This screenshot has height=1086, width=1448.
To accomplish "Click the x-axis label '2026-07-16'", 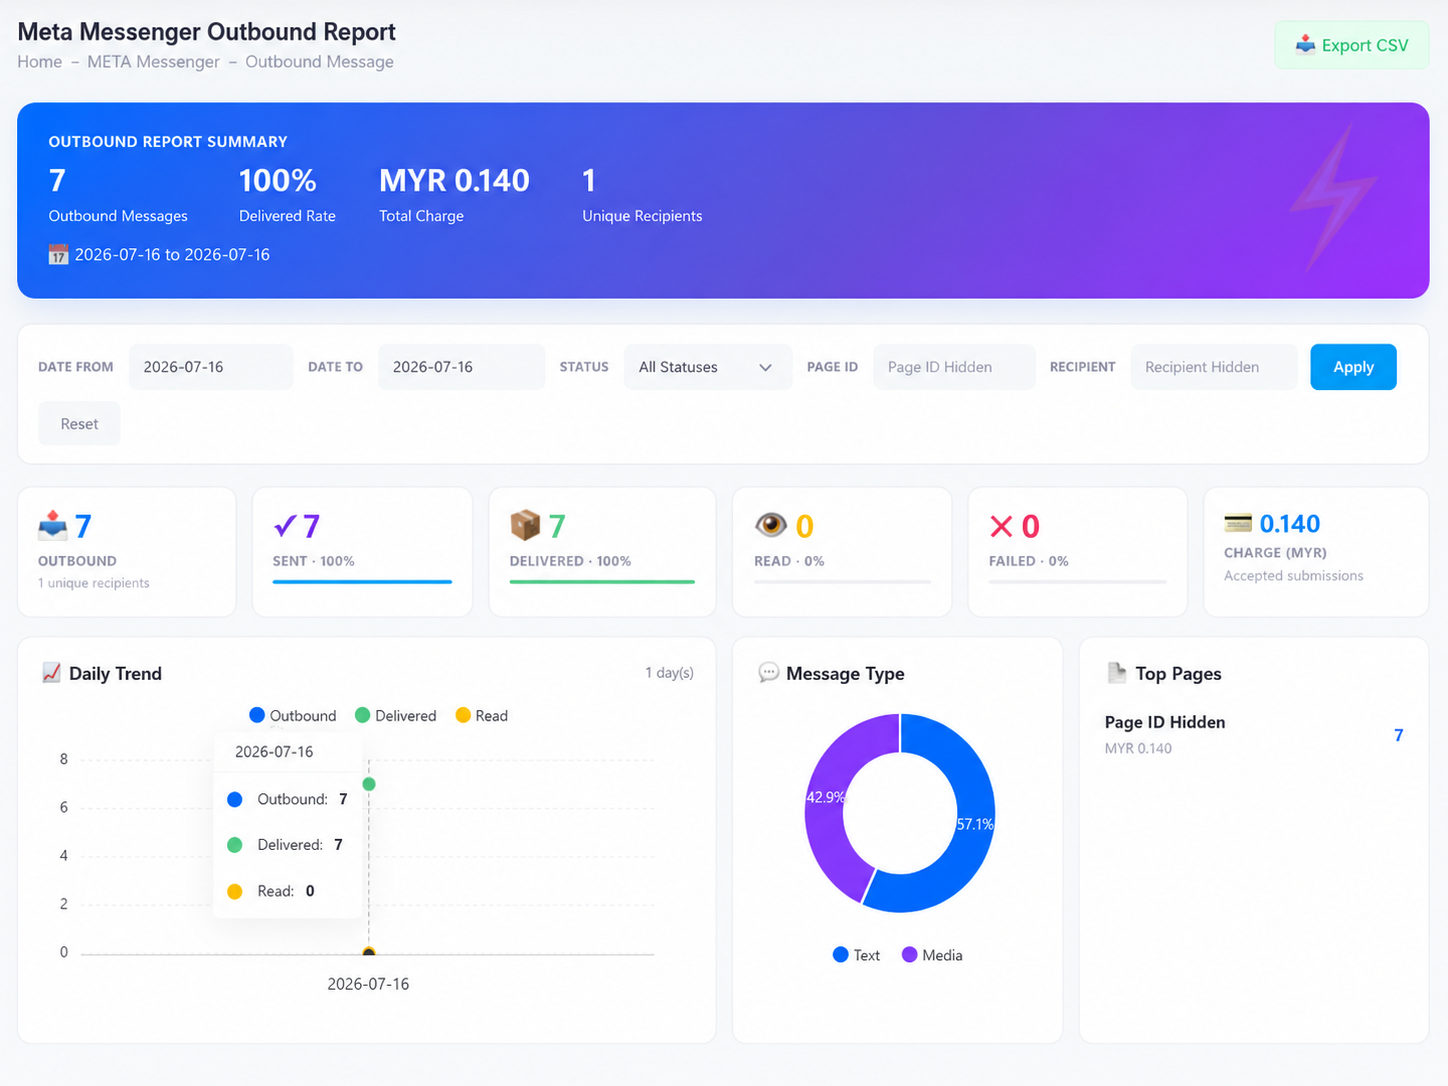I will (x=368, y=984).
